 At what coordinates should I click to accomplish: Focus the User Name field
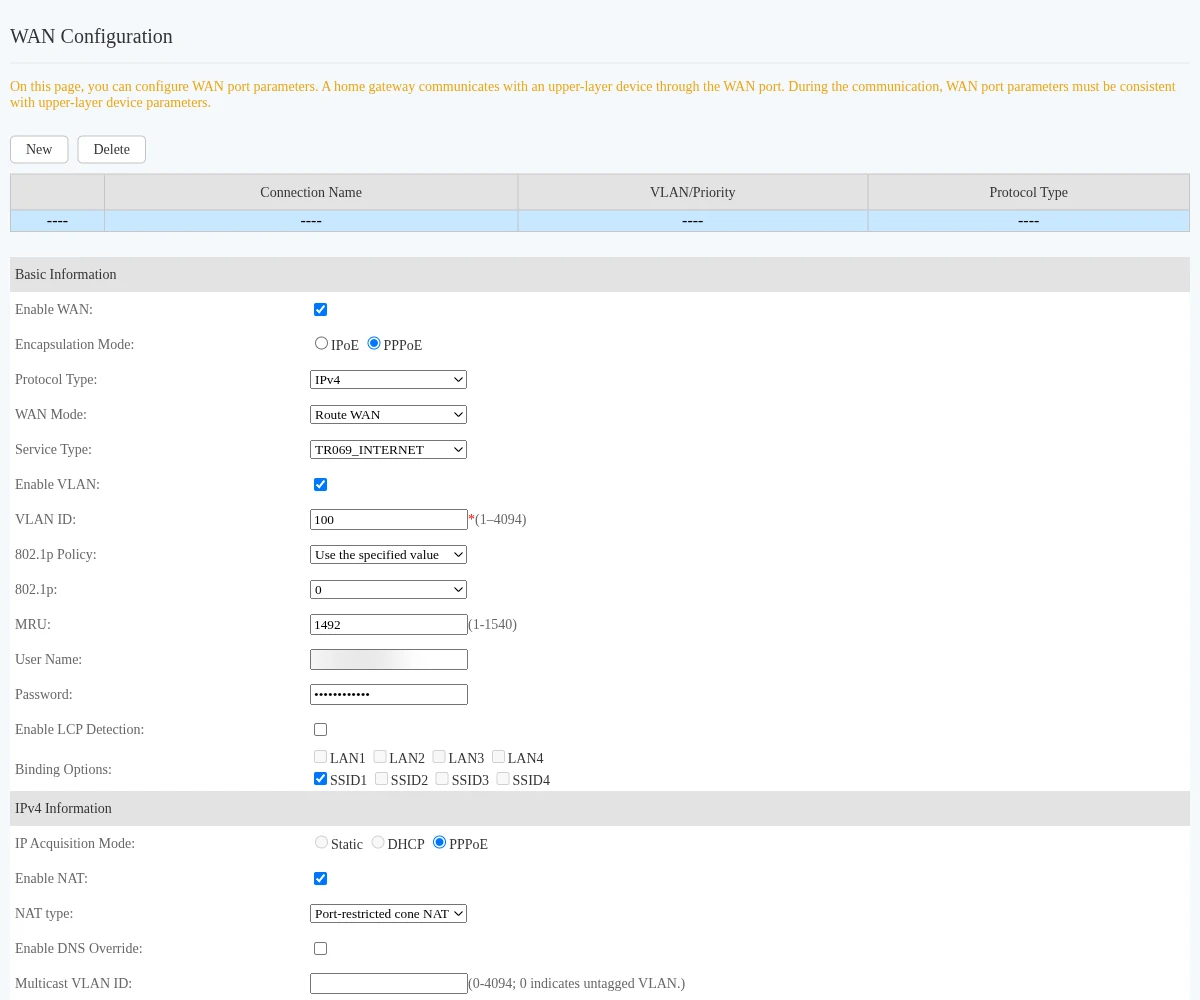[389, 659]
